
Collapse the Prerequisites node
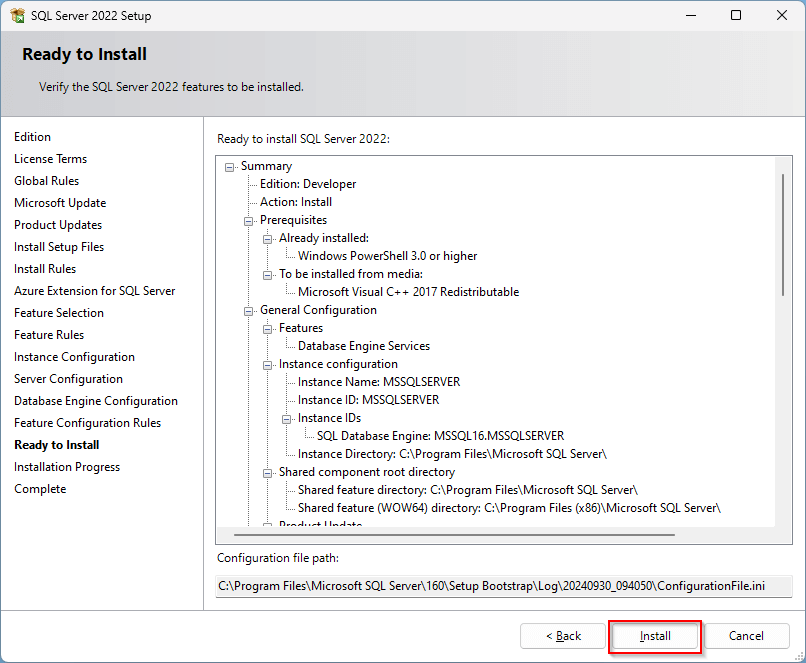pos(249,220)
